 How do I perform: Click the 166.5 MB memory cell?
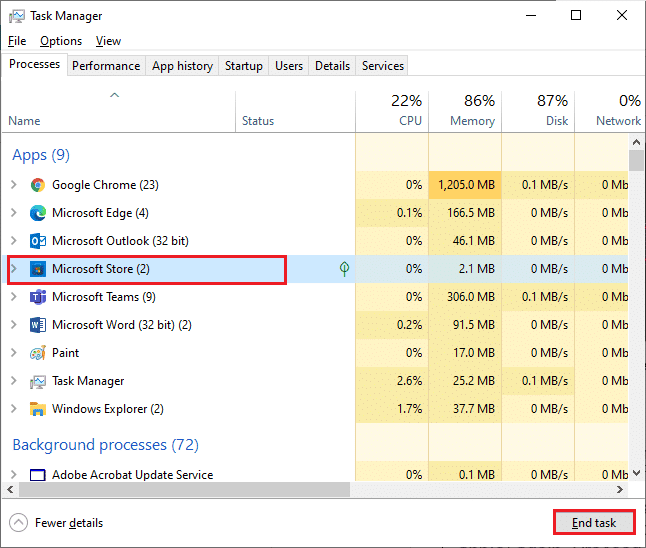click(x=465, y=213)
